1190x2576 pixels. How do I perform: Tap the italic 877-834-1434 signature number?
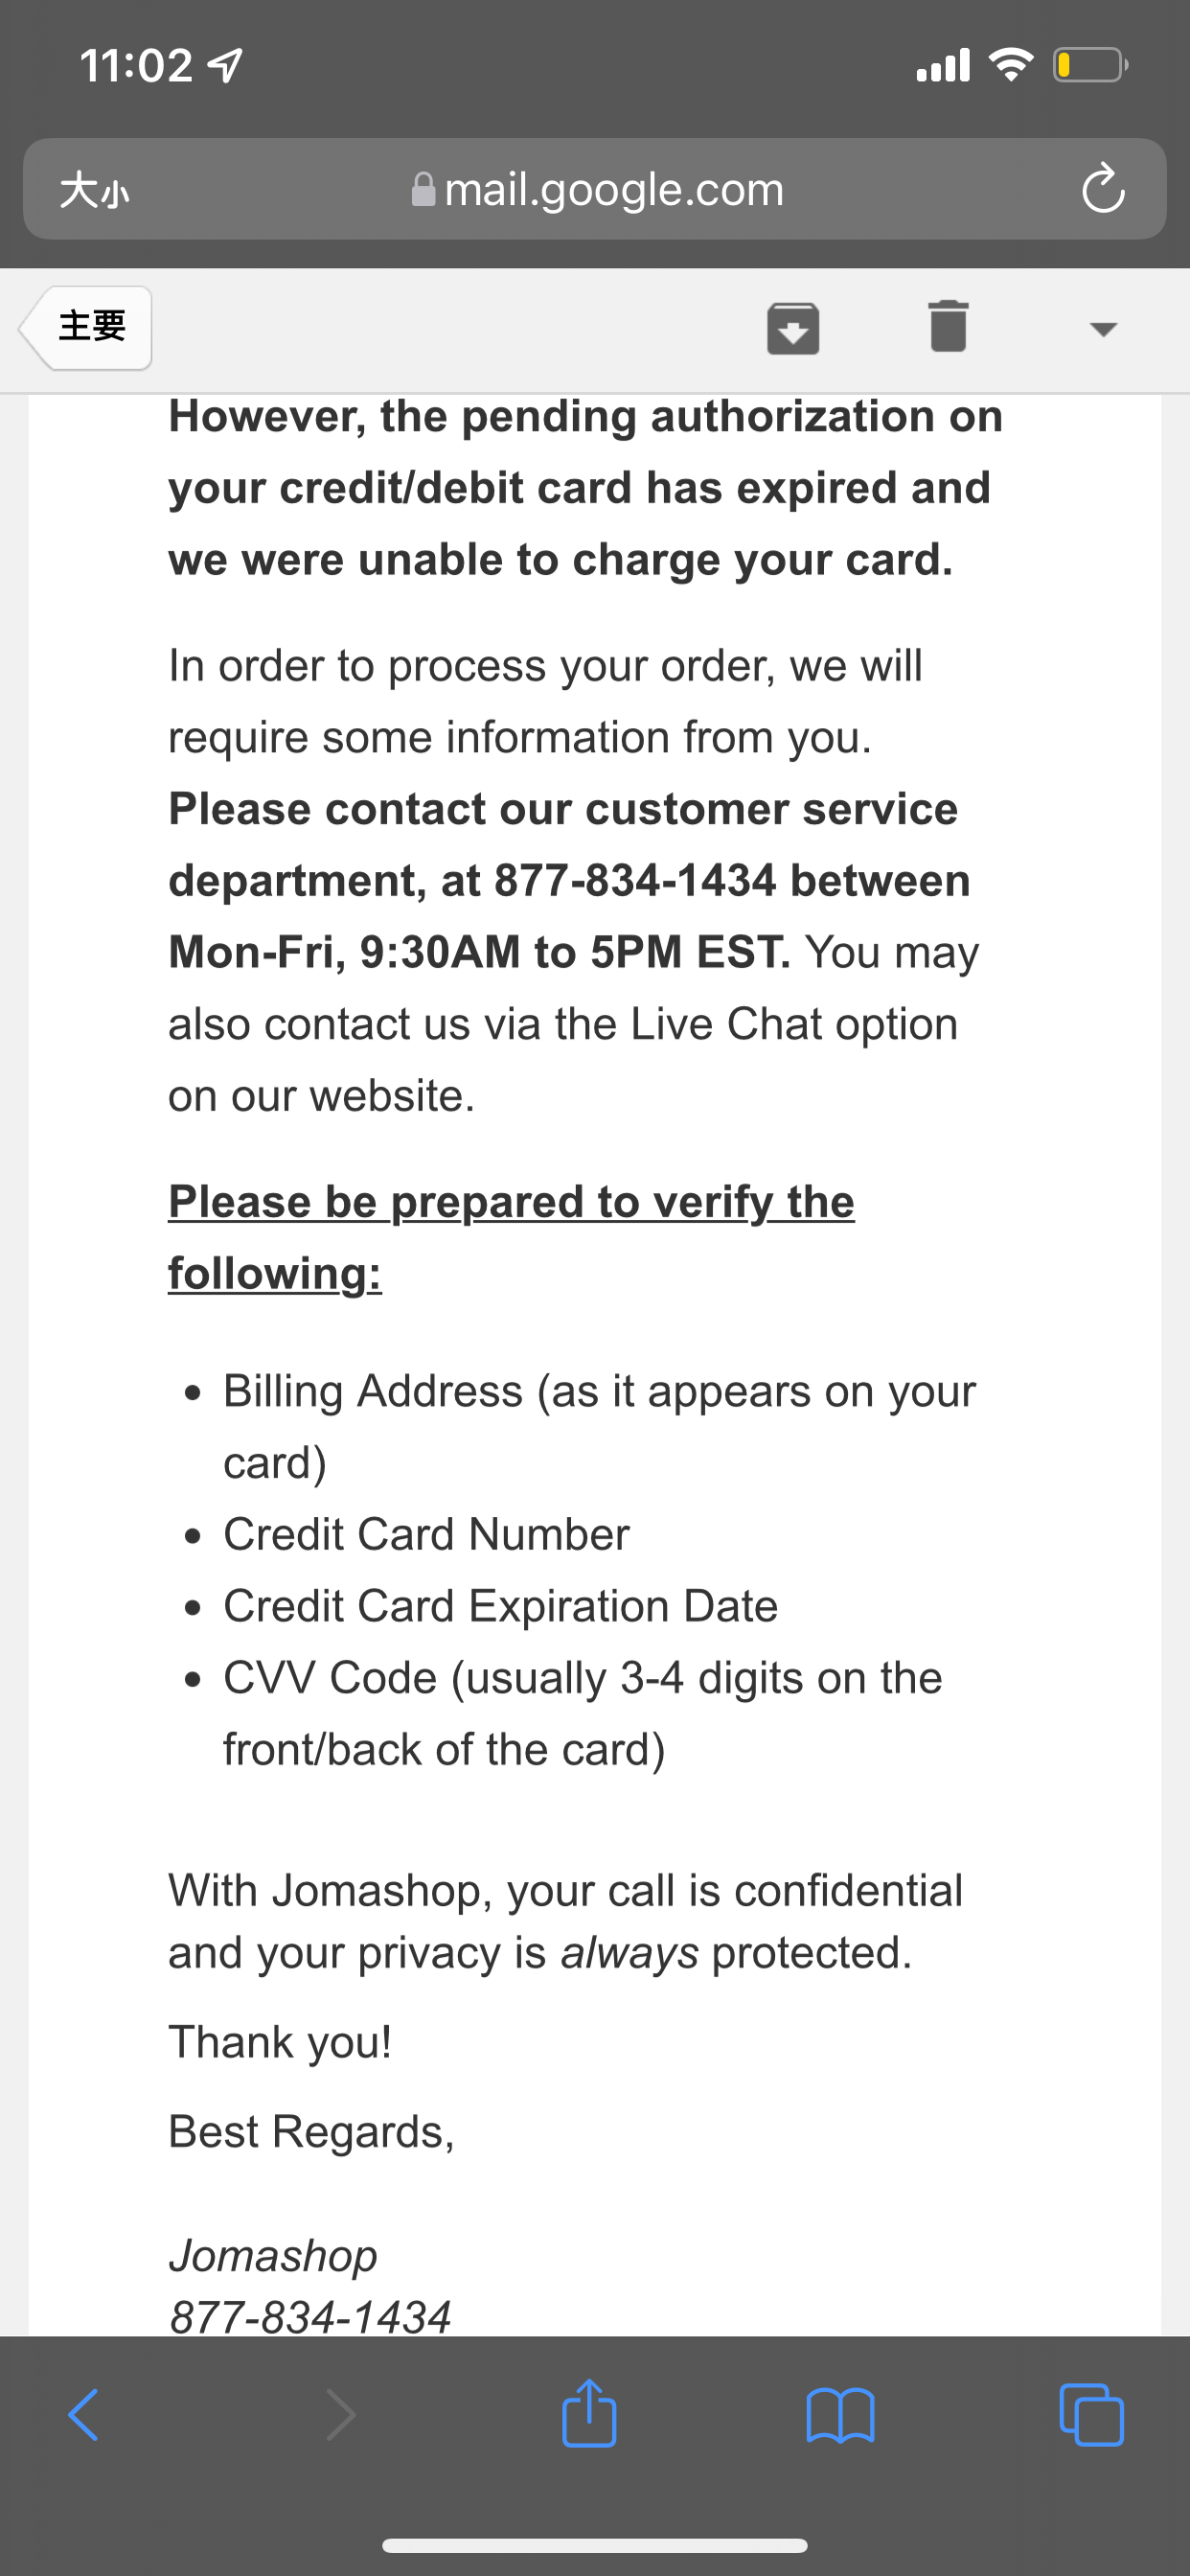(x=310, y=2317)
